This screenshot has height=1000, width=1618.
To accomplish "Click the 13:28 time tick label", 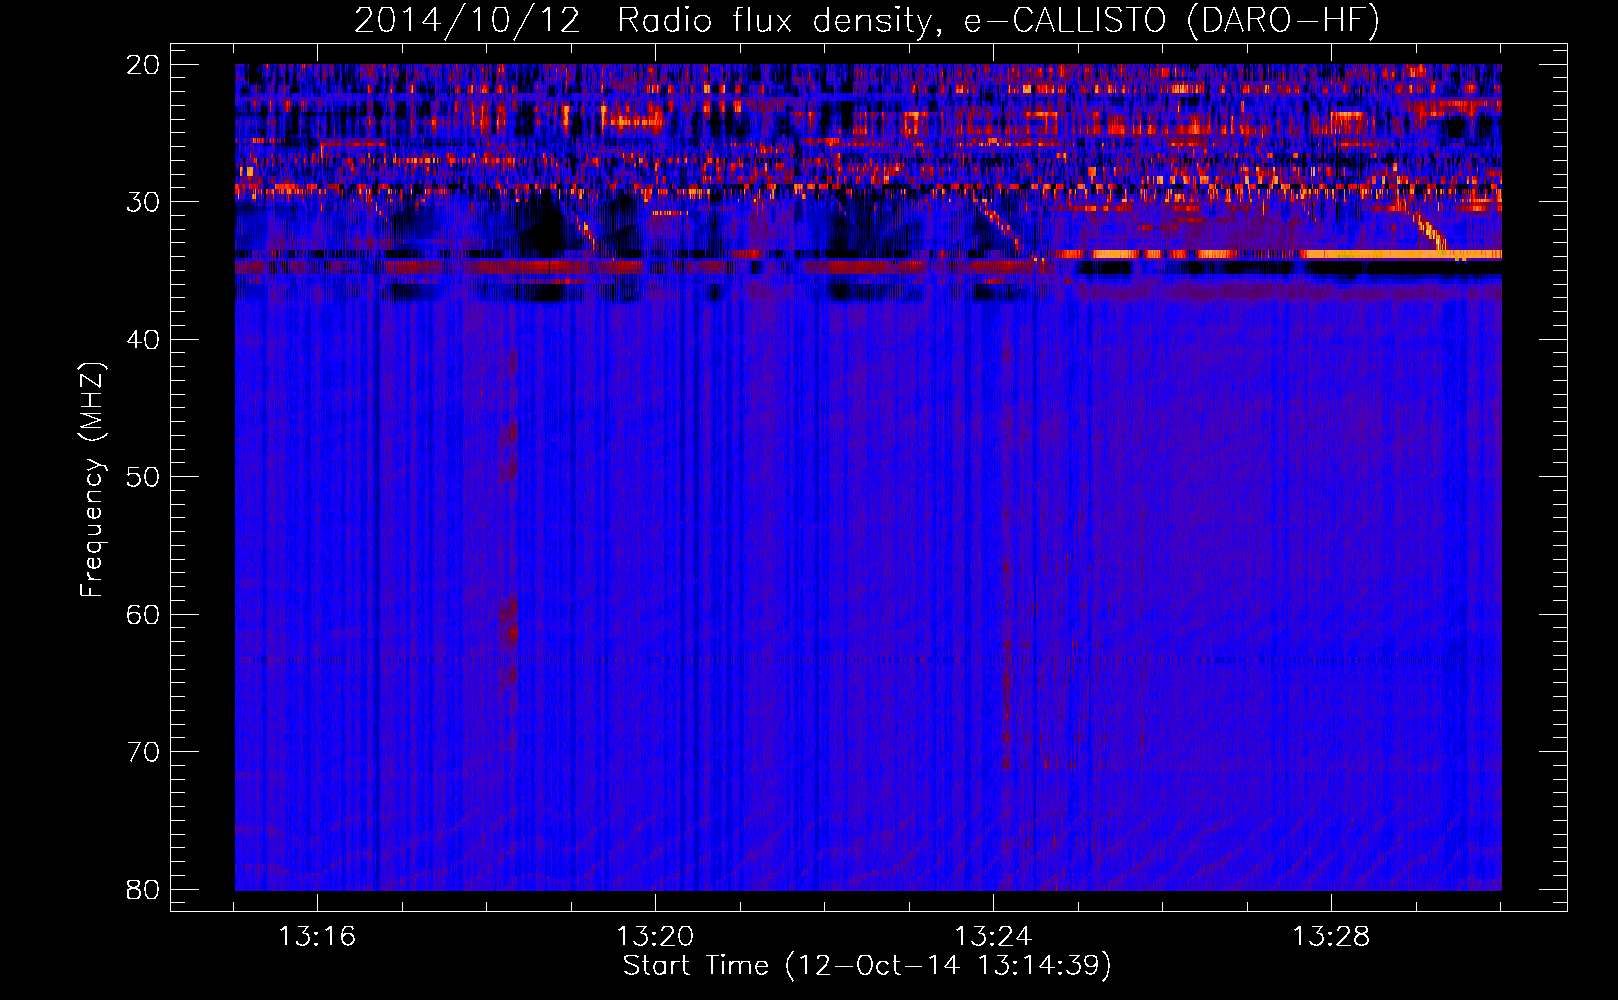I will 1331,937.
